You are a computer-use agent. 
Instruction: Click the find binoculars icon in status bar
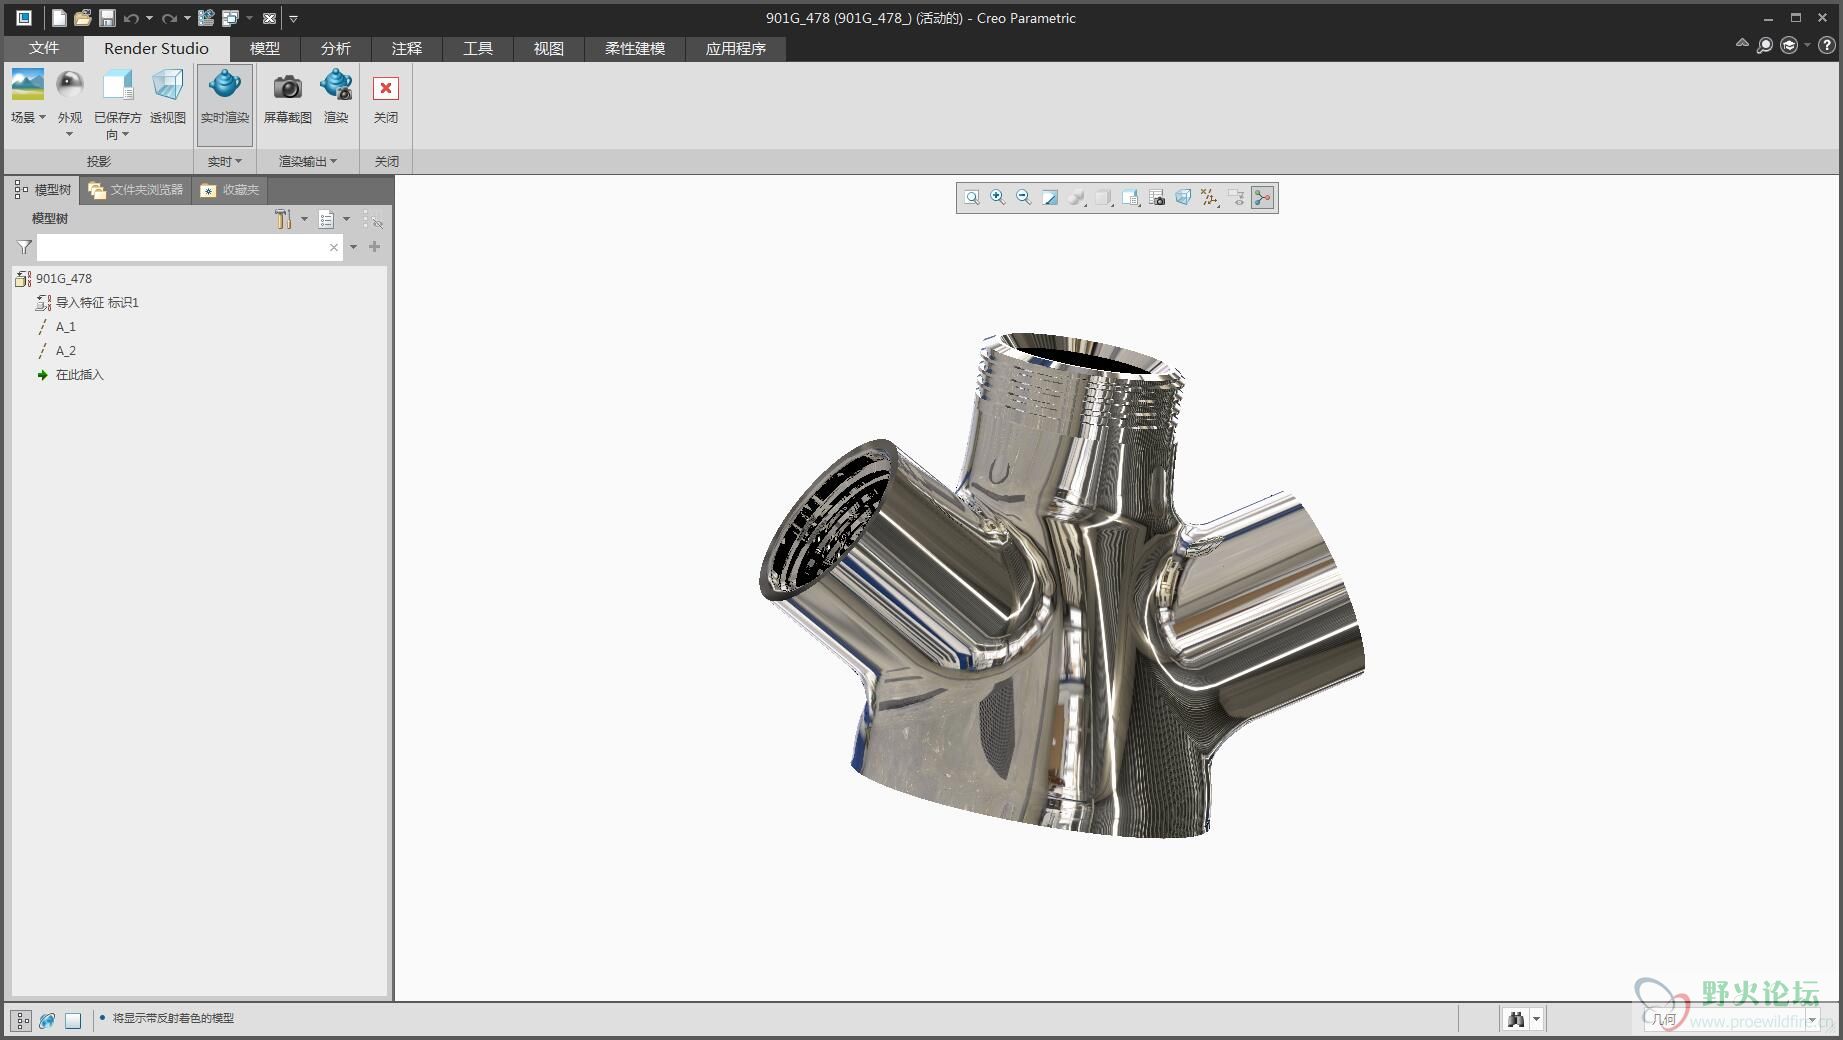point(1516,1019)
